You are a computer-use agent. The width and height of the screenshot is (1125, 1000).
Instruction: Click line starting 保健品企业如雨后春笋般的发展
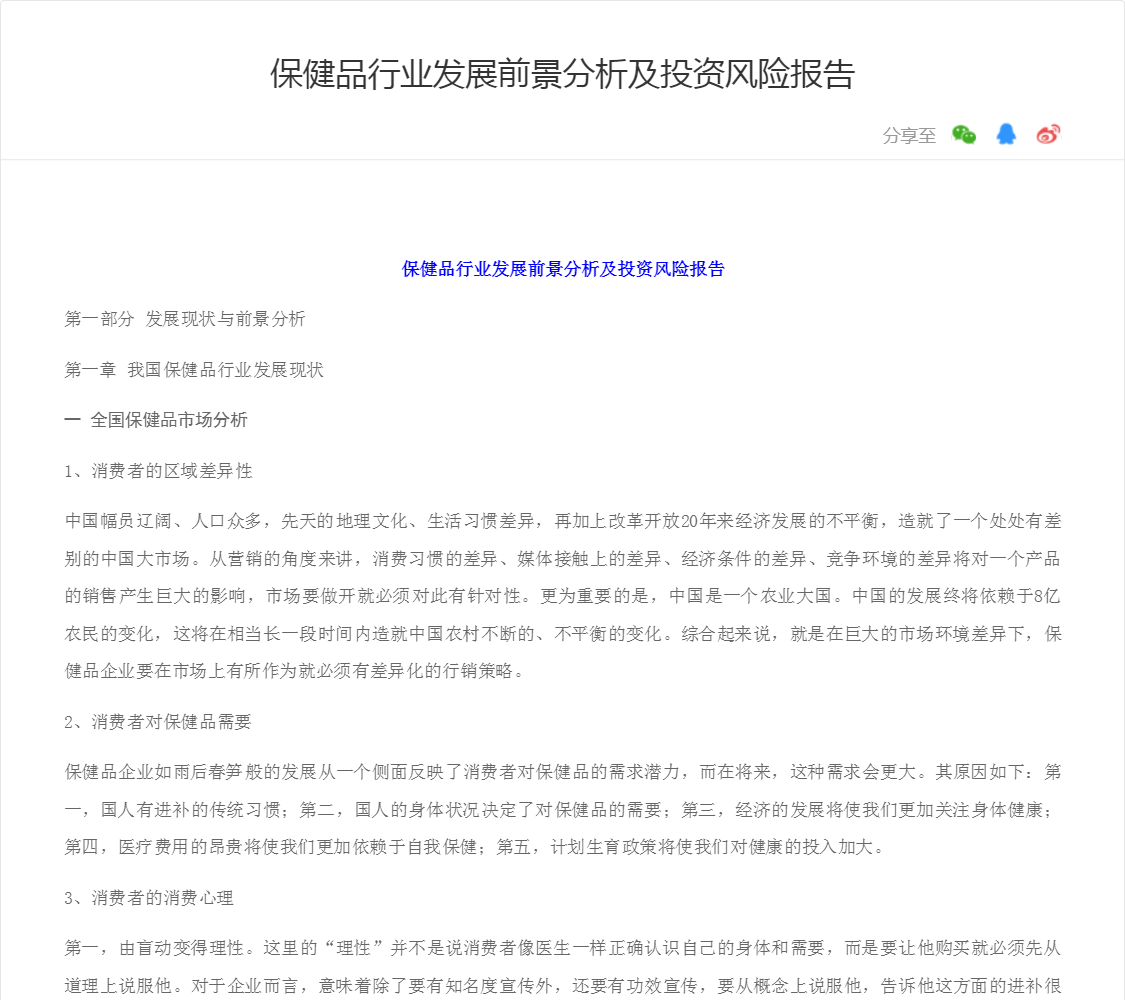(563, 773)
